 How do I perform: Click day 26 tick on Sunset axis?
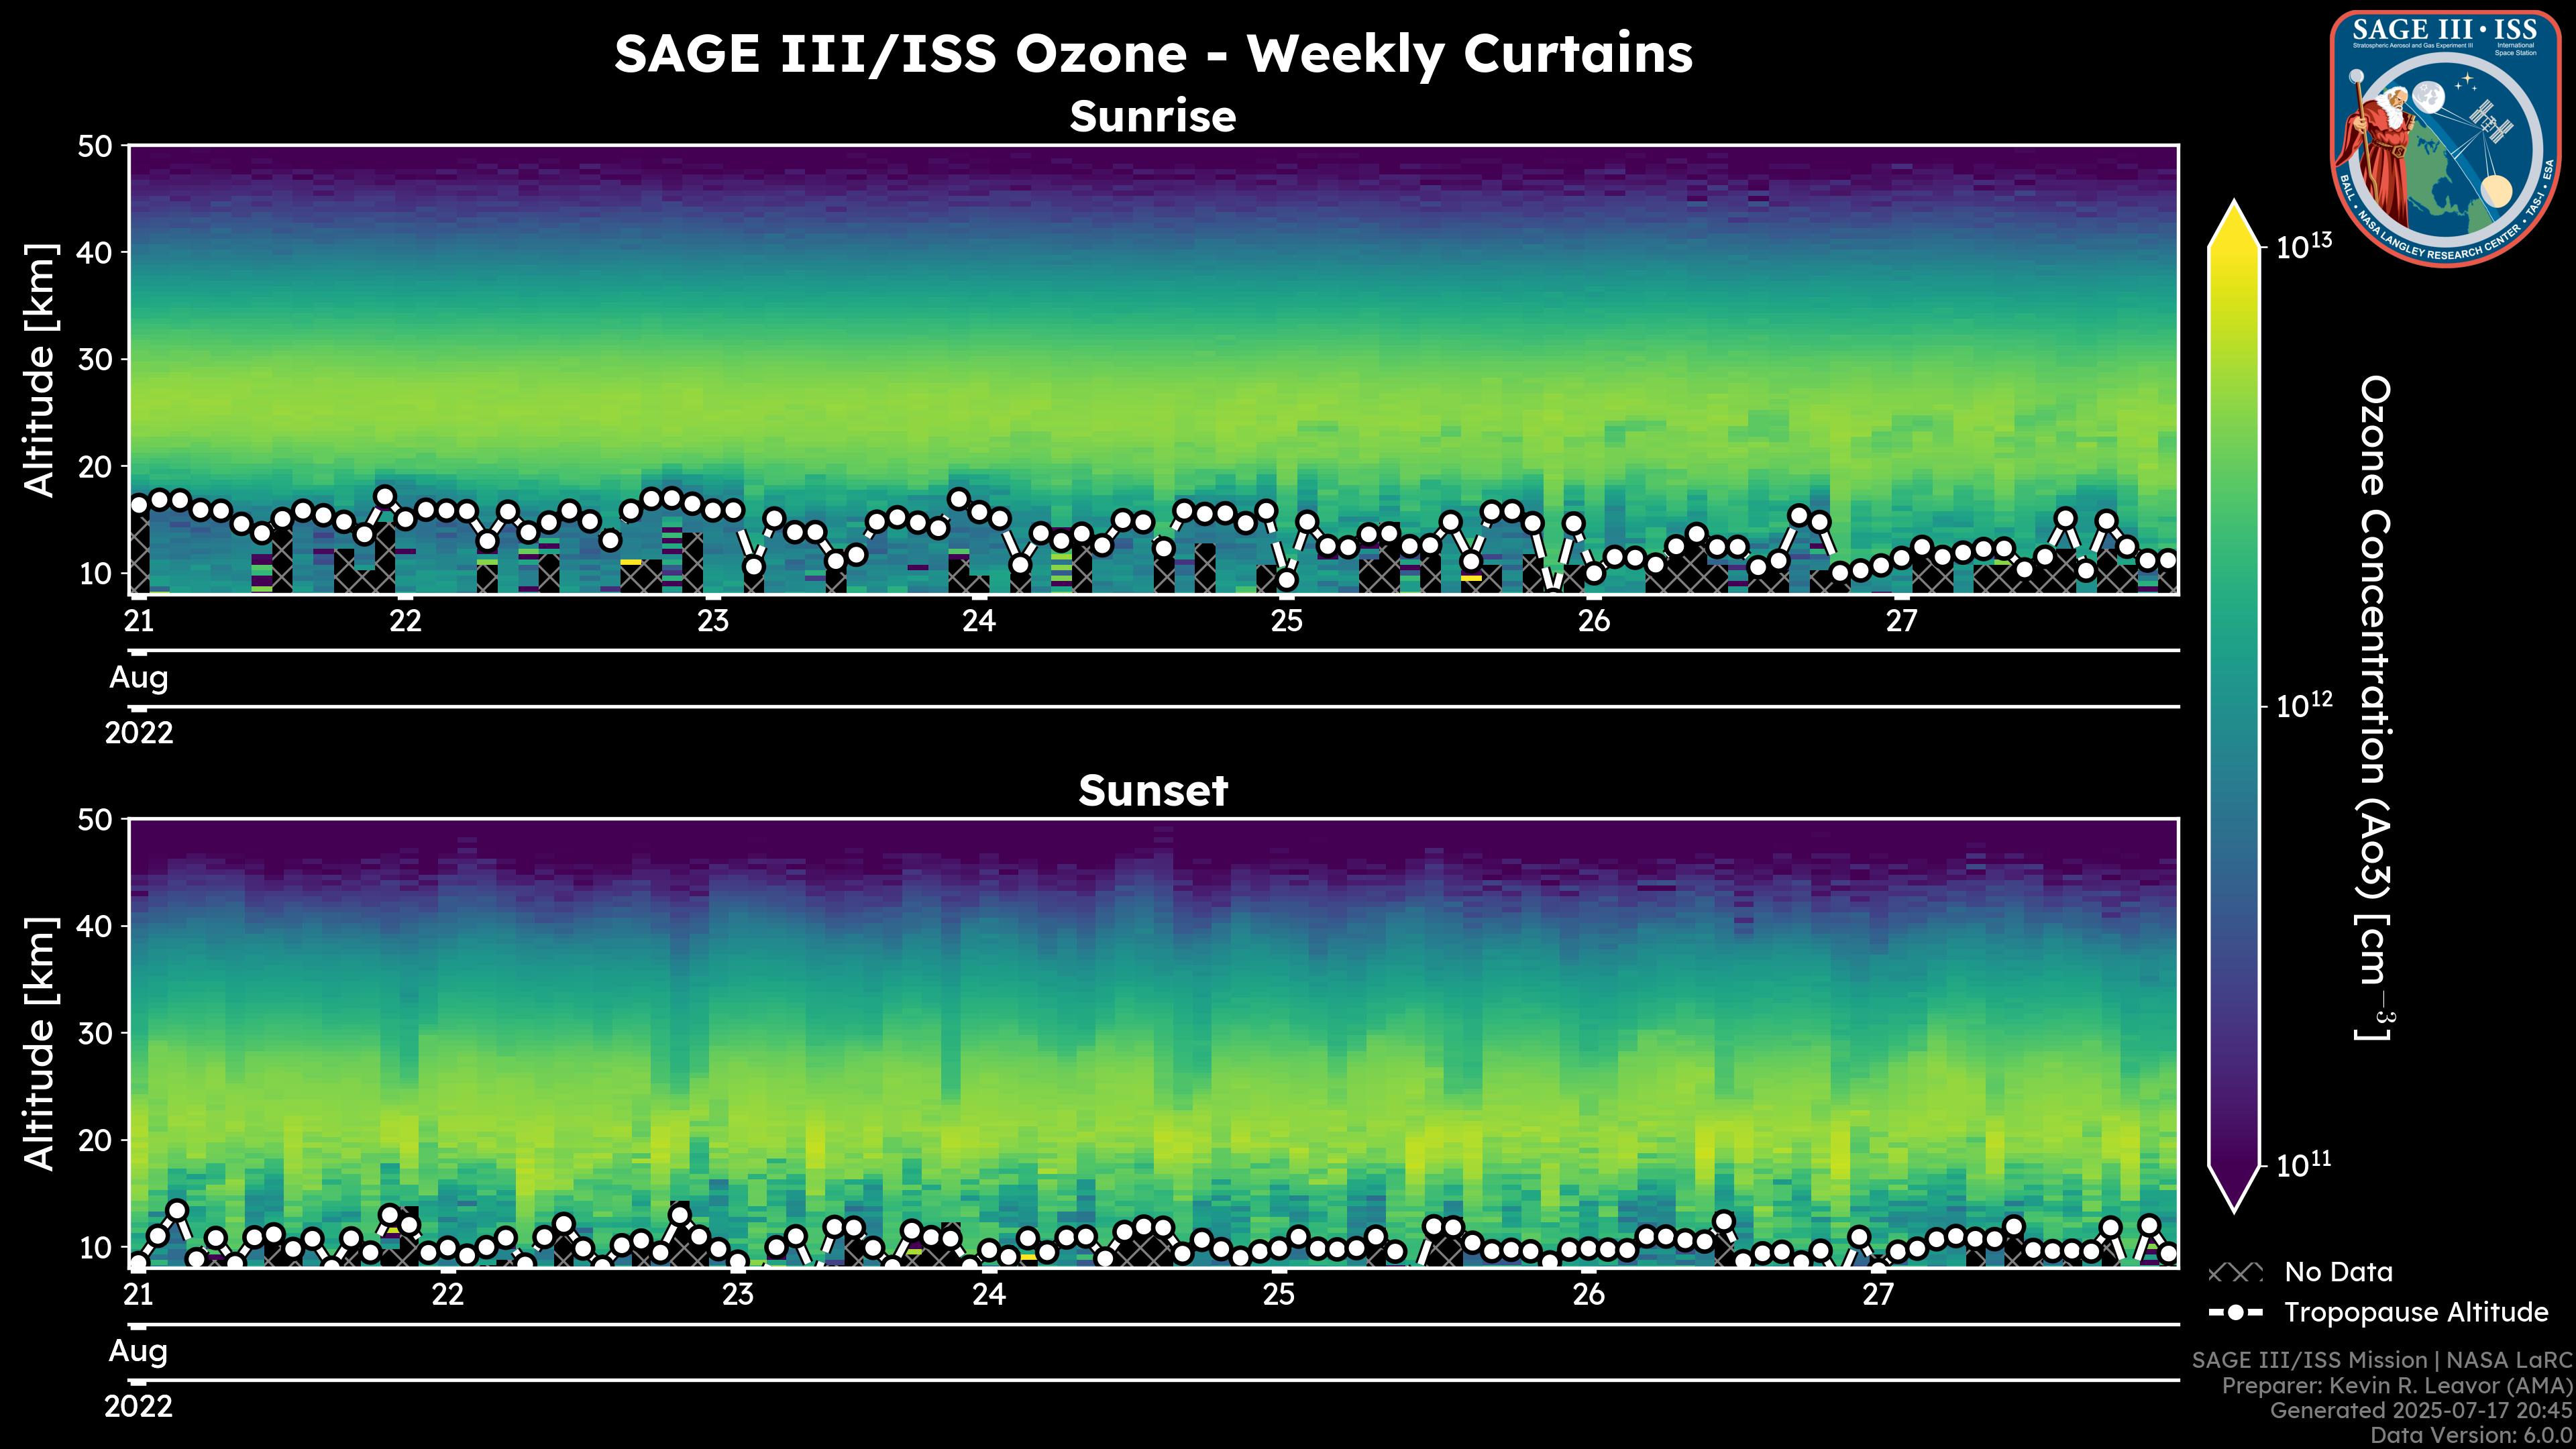pos(1588,1295)
